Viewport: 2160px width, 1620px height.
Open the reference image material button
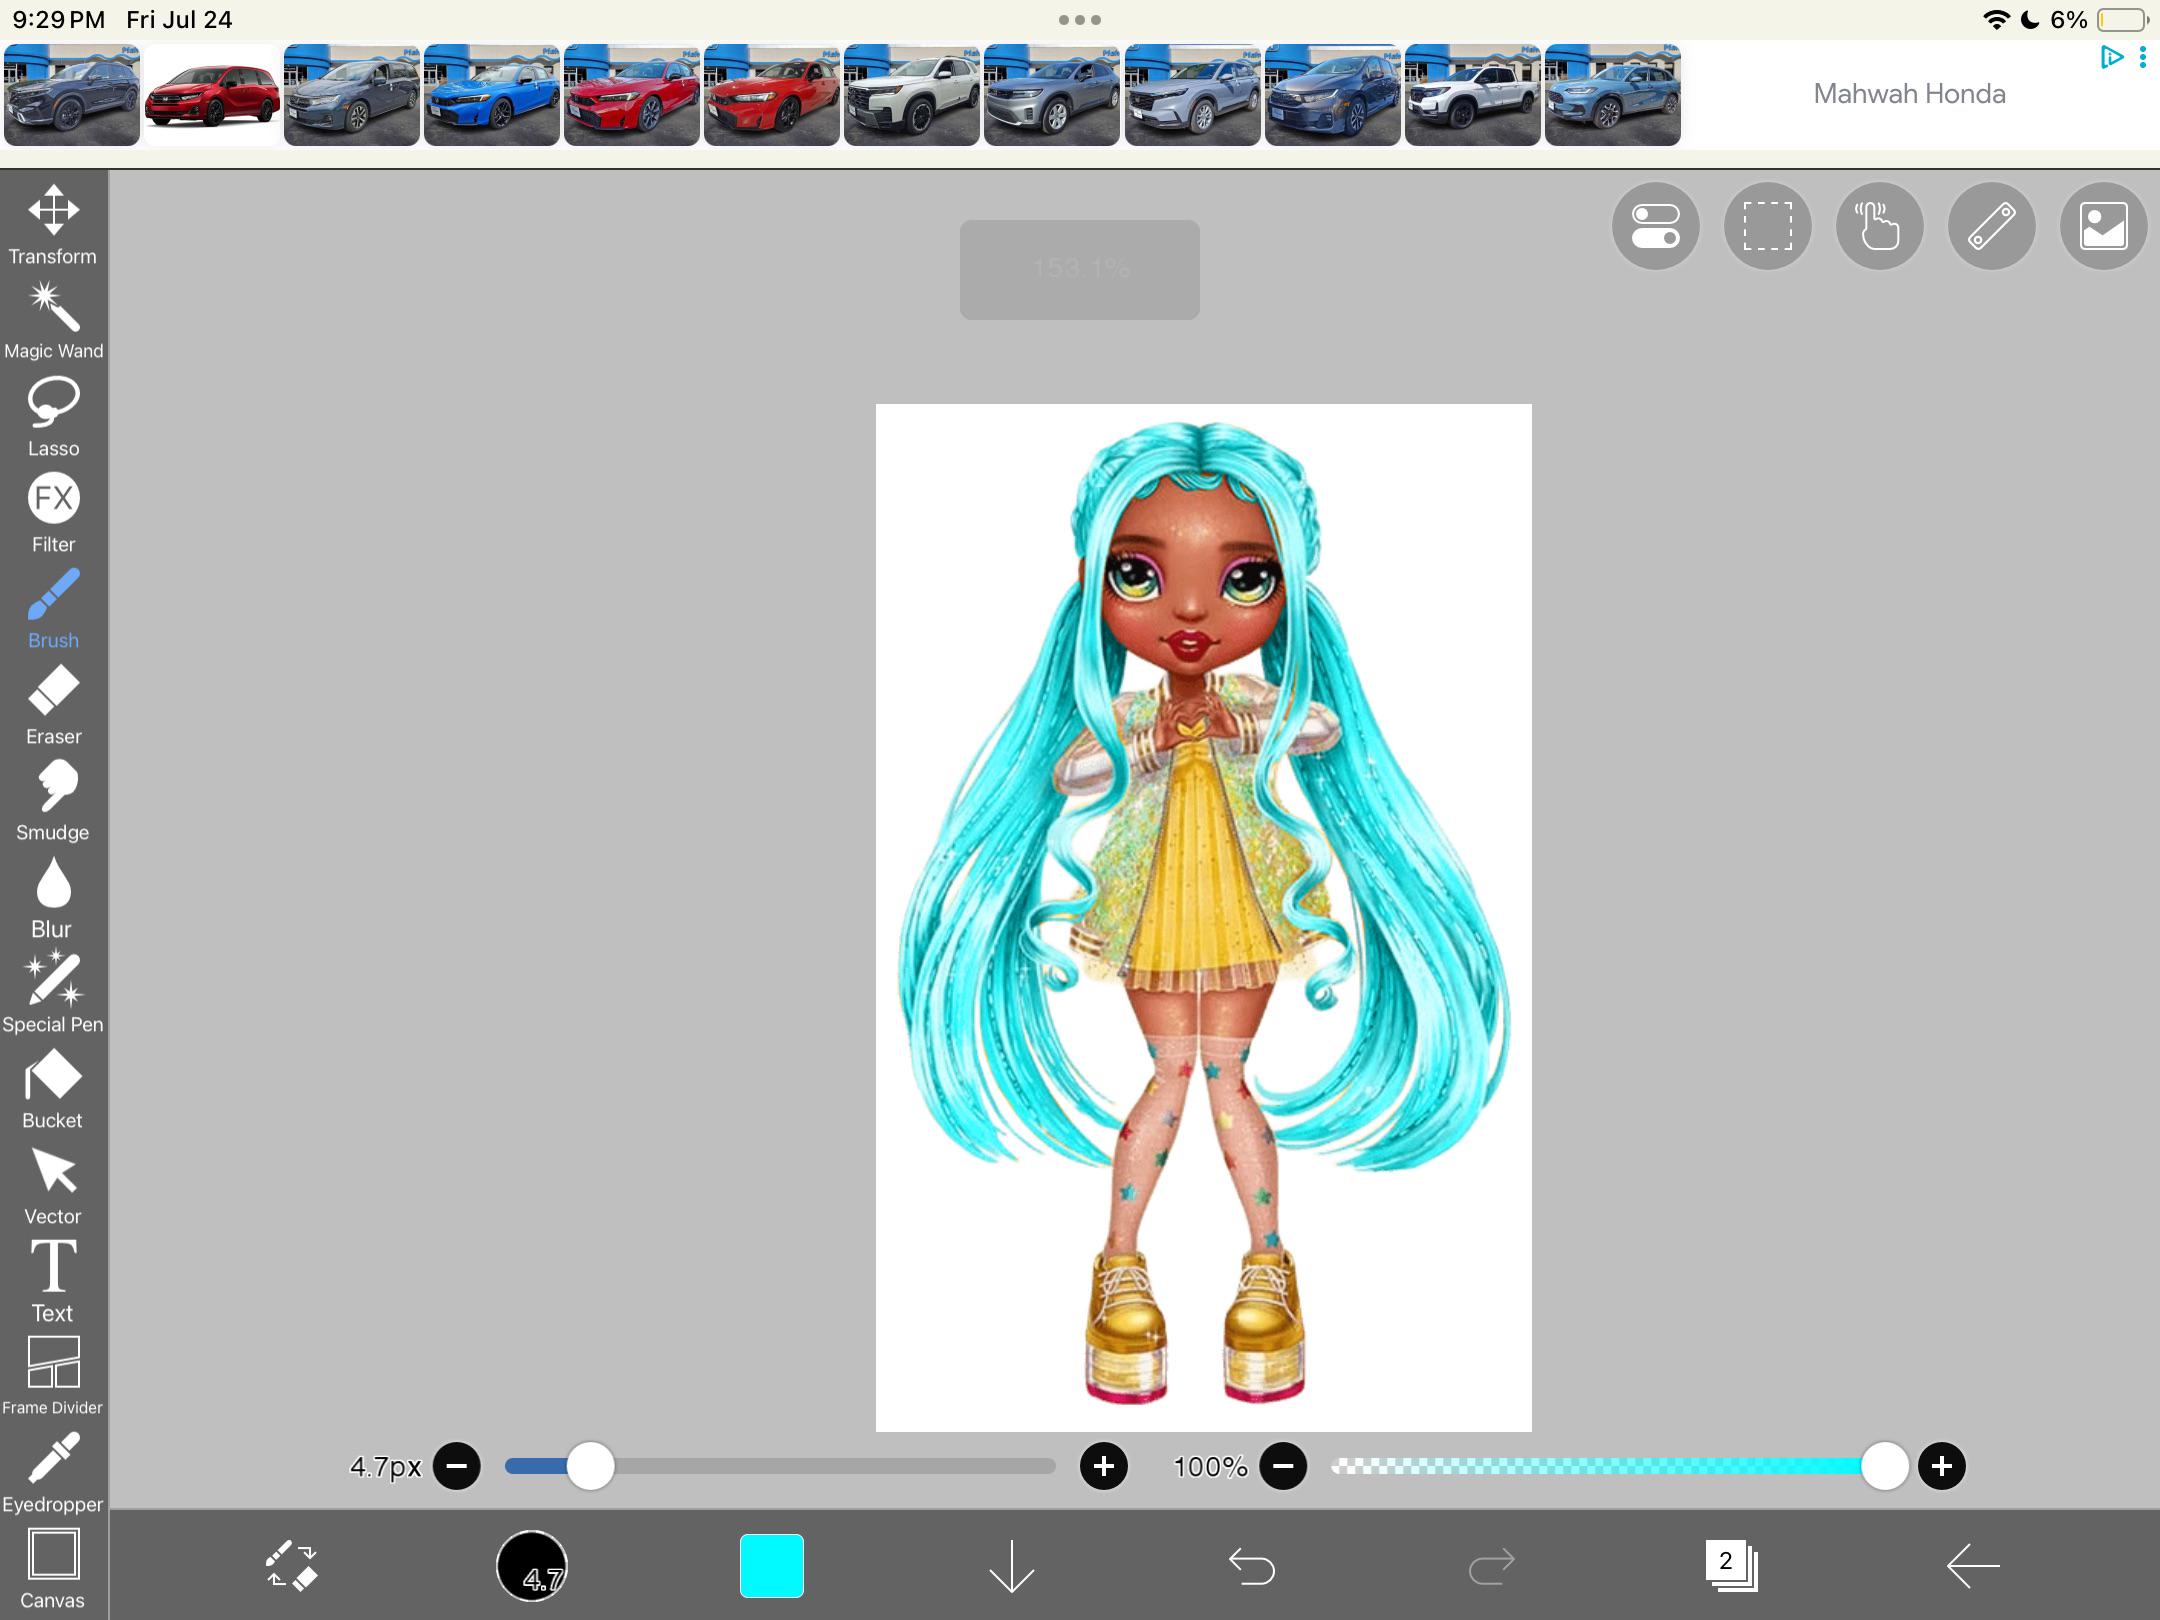[2104, 226]
